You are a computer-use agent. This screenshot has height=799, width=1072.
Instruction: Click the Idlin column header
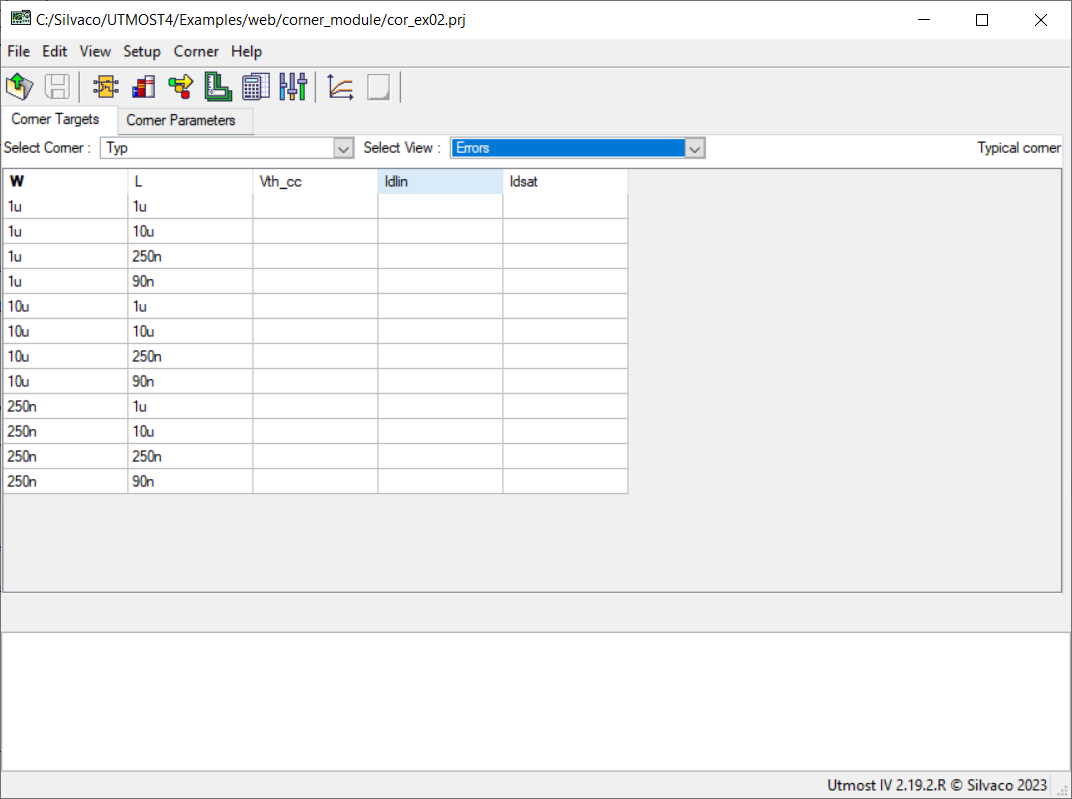[440, 181]
